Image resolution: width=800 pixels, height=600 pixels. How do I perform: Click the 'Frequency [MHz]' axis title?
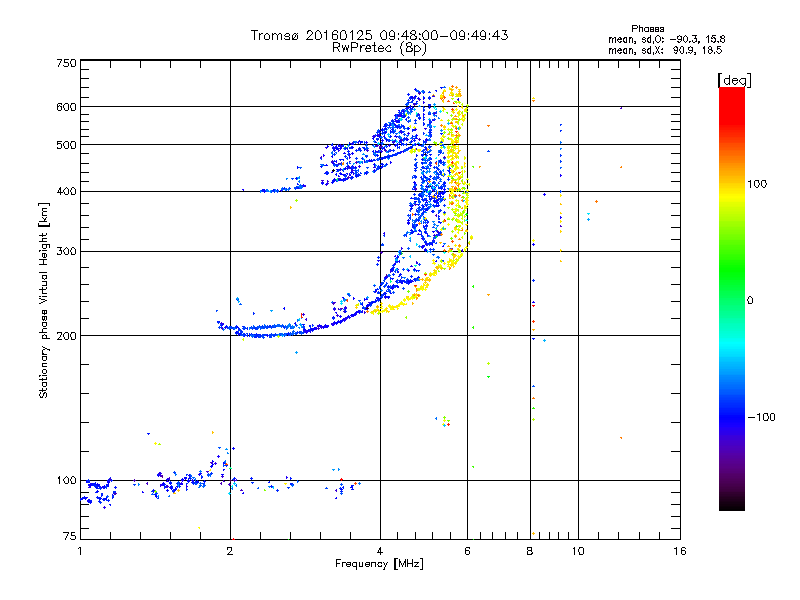(379, 564)
